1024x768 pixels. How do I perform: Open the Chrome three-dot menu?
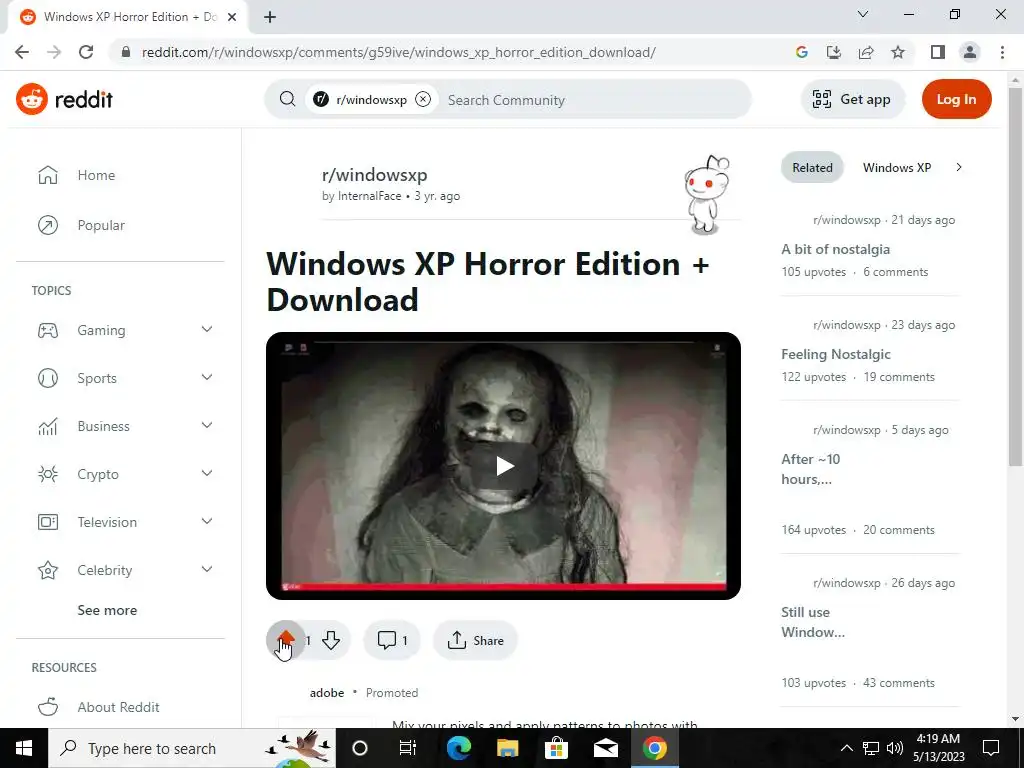click(x=1002, y=52)
